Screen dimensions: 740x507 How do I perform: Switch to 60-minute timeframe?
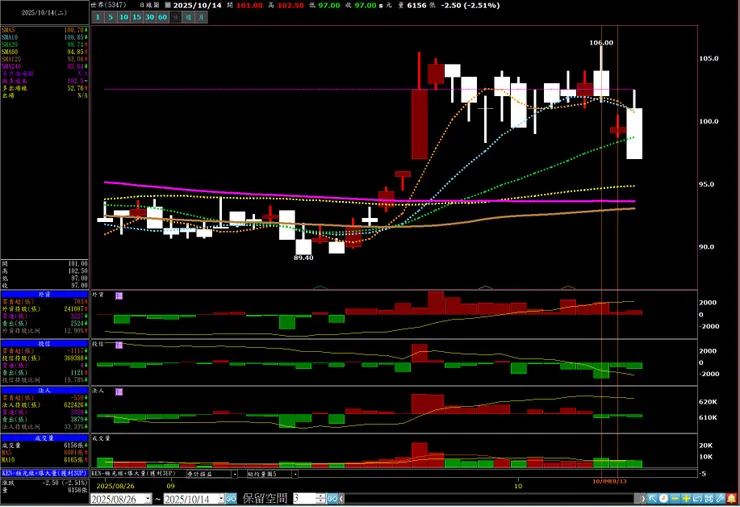coord(162,17)
